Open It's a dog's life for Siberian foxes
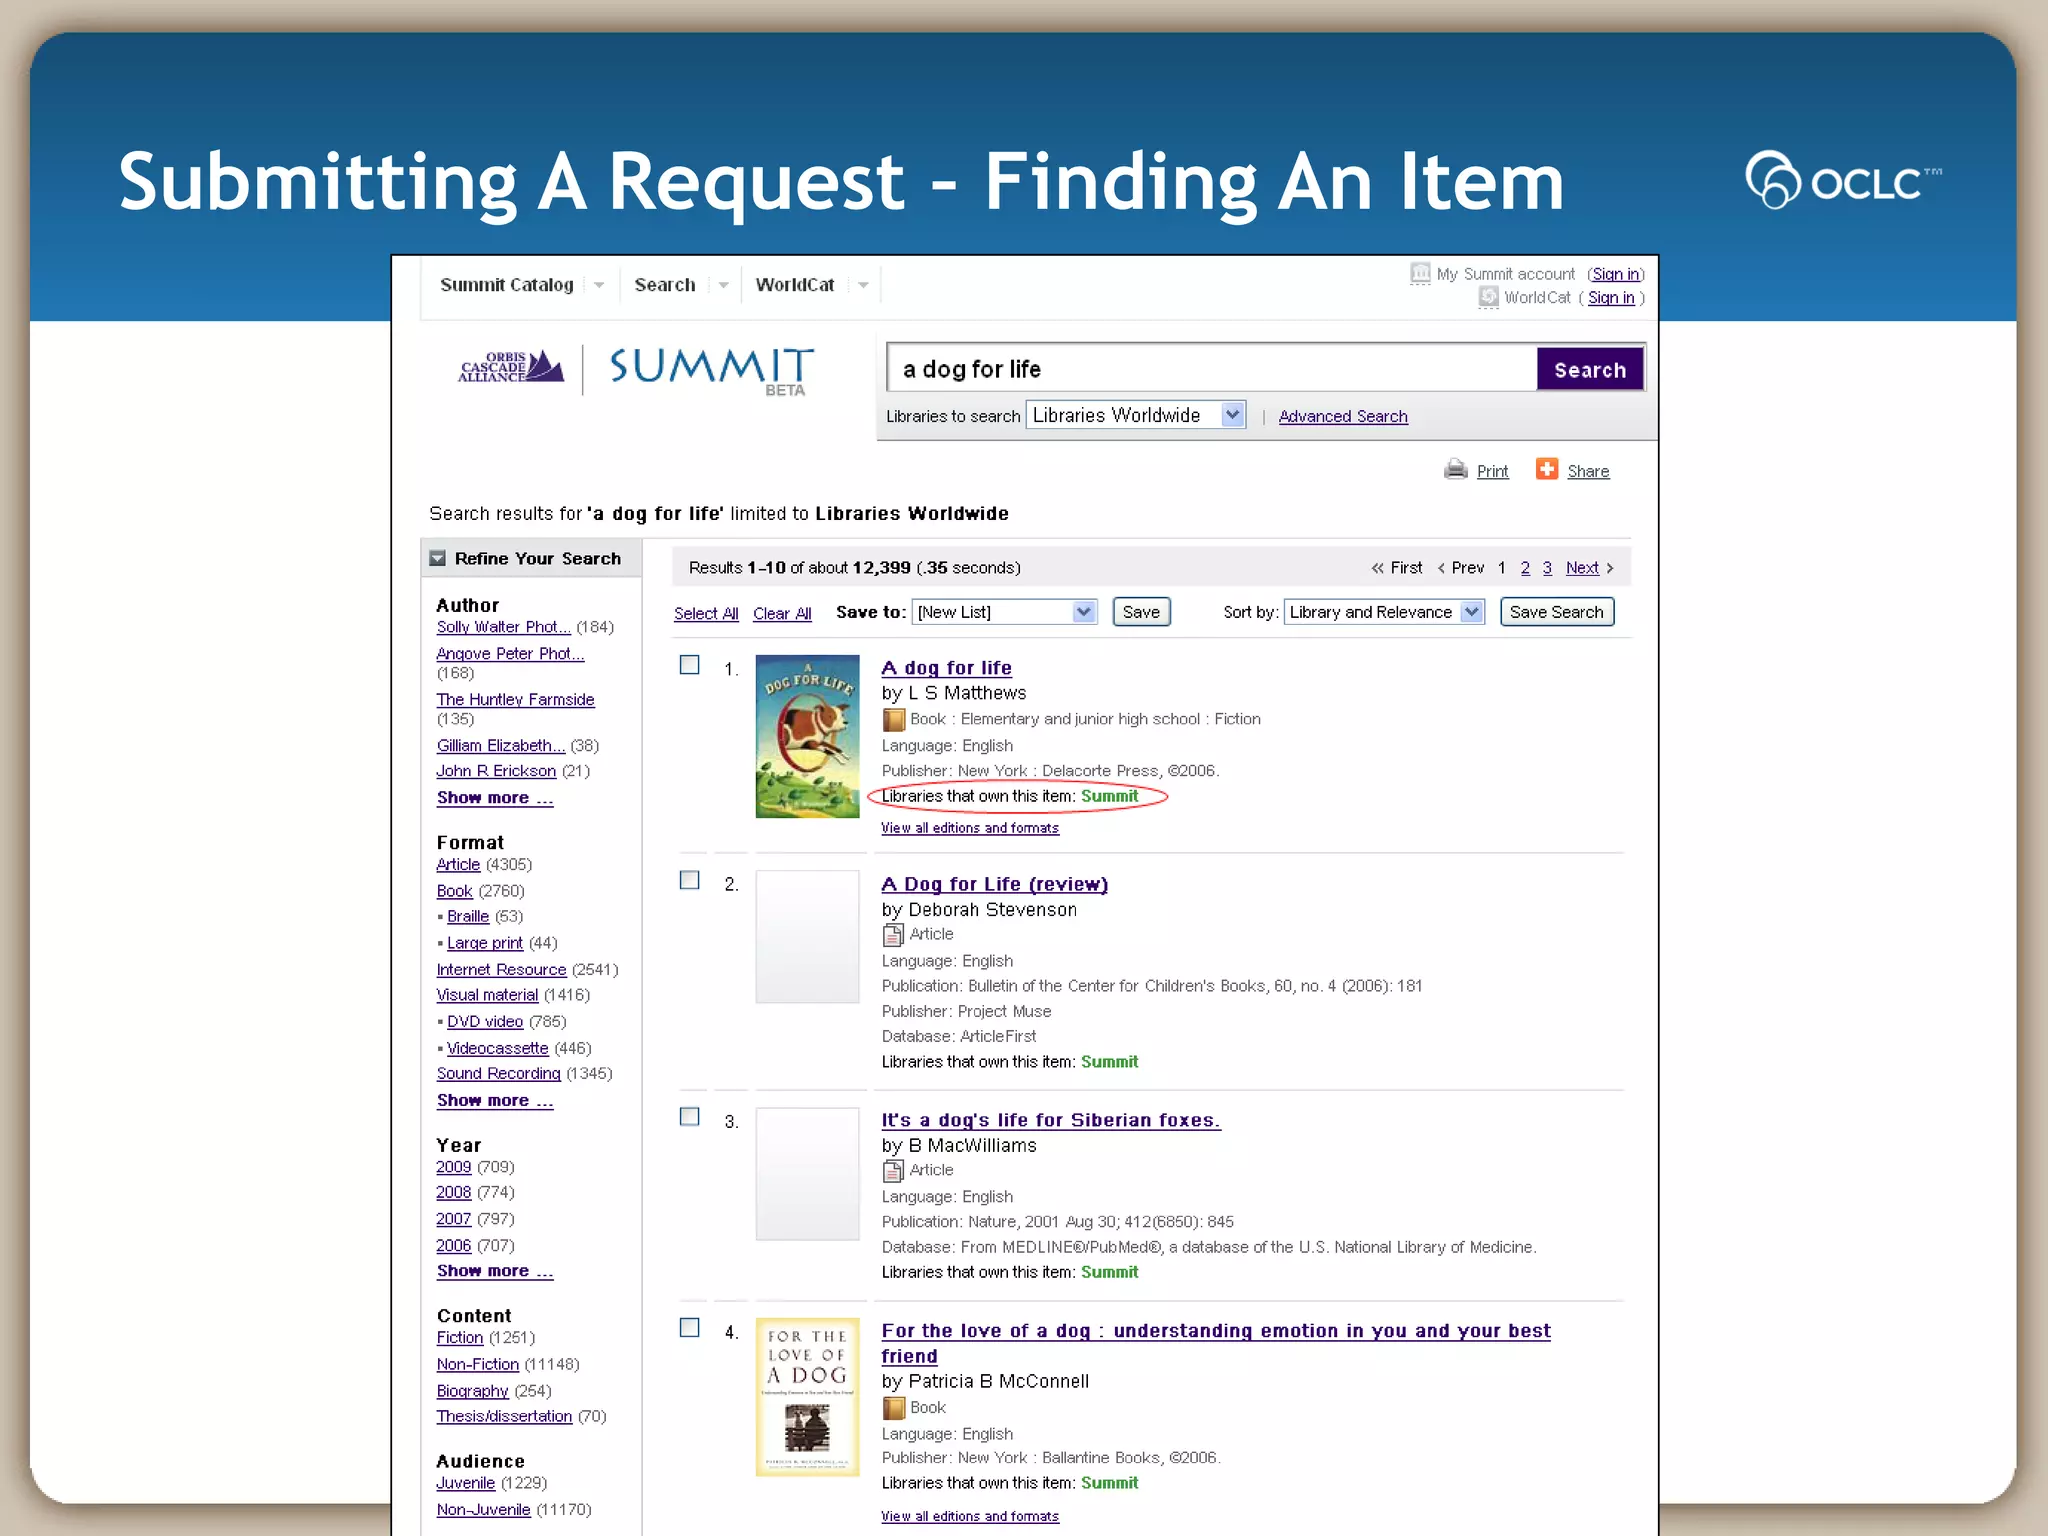Image resolution: width=2048 pixels, height=1536 pixels. click(x=1050, y=1120)
